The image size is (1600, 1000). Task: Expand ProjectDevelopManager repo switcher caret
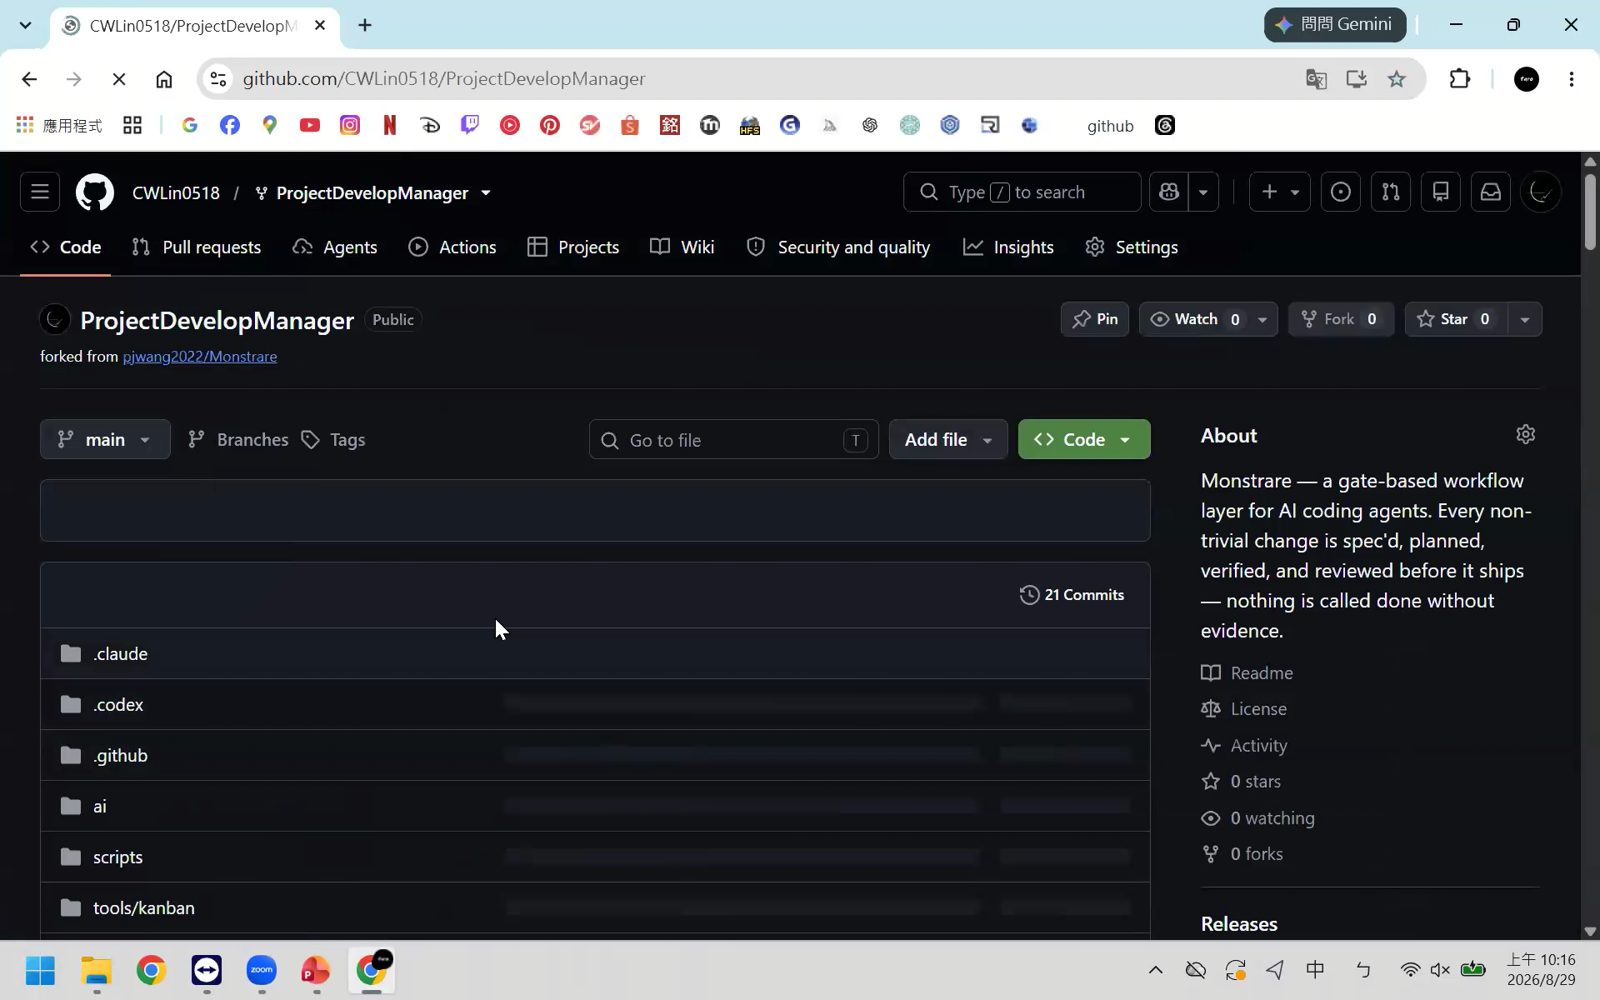[x=486, y=193]
